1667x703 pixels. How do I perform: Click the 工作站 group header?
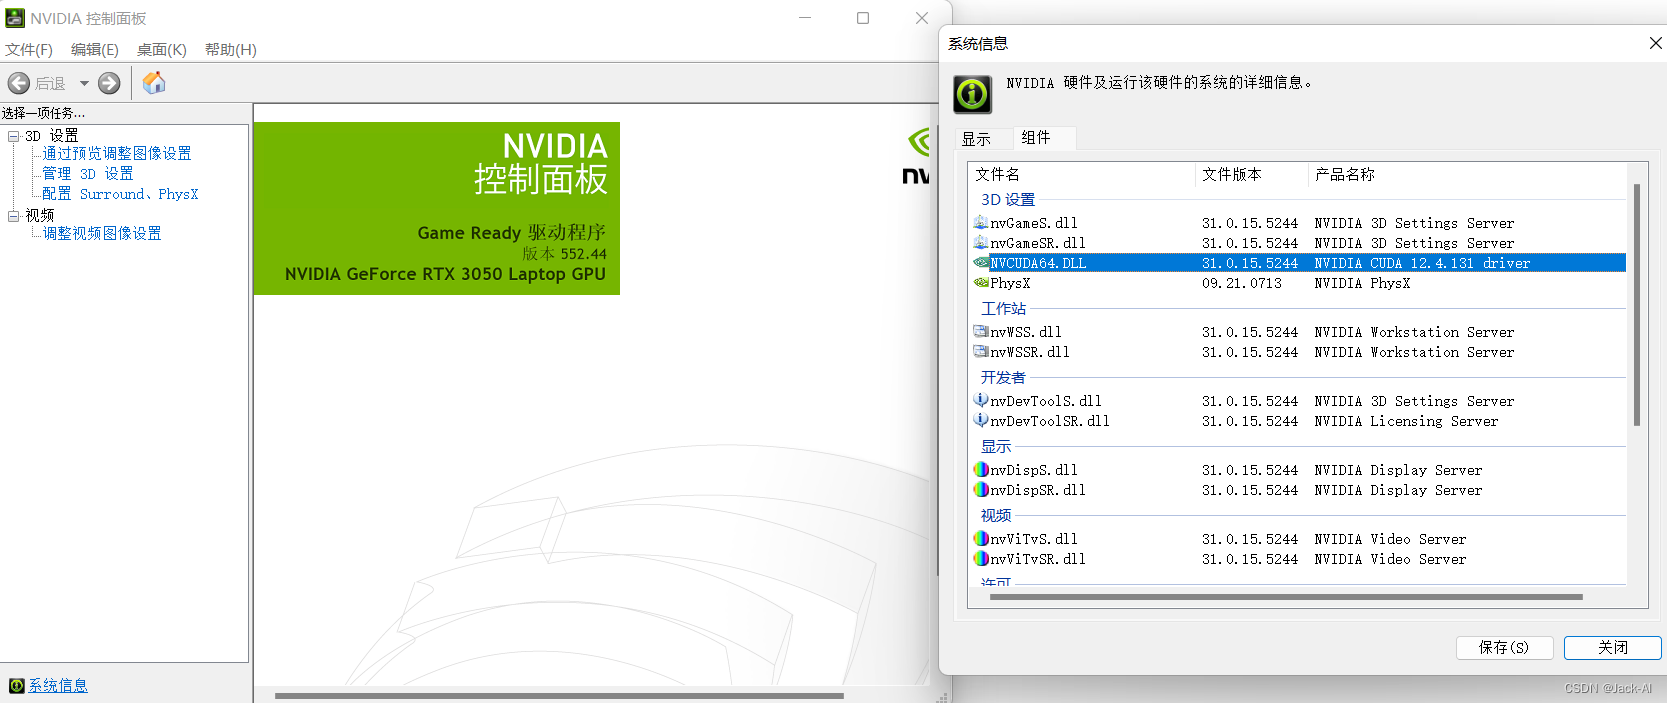(1003, 308)
